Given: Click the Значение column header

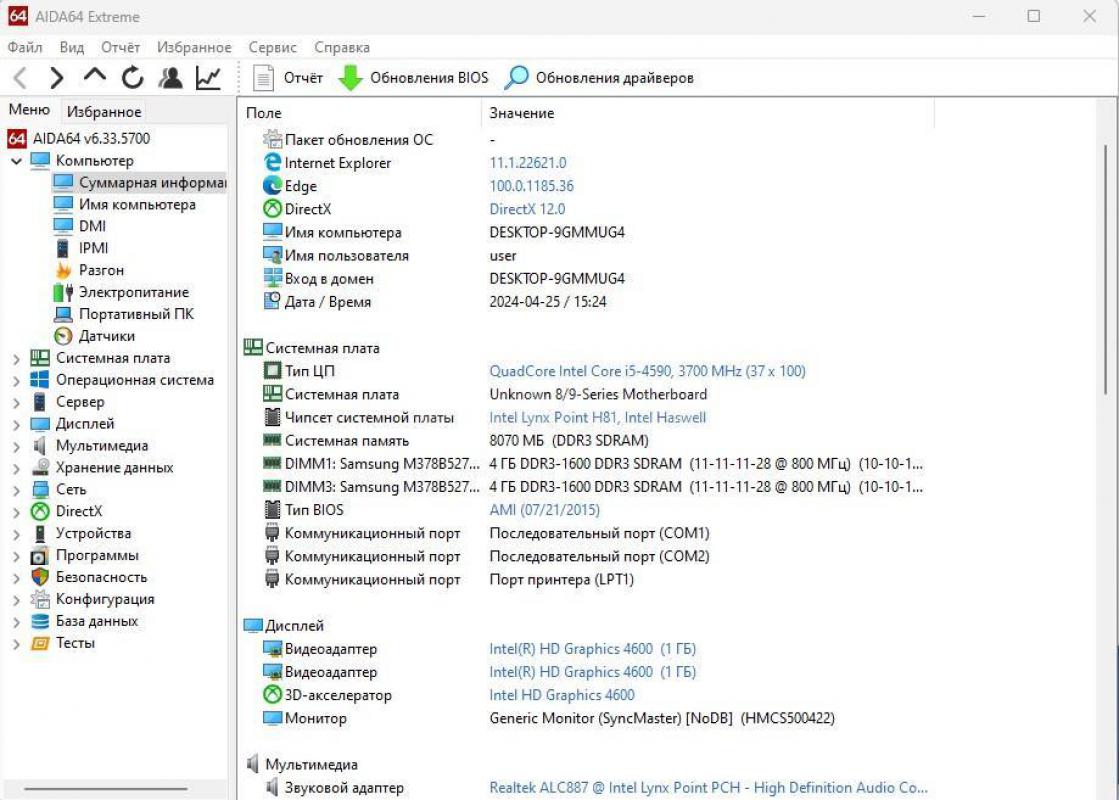Looking at the screenshot, I should pyautogui.click(x=521, y=113).
